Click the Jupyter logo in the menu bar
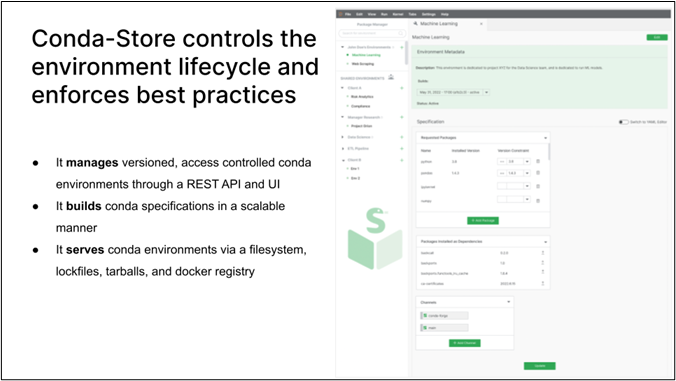The image size is (676, 381). pos(340,14)
